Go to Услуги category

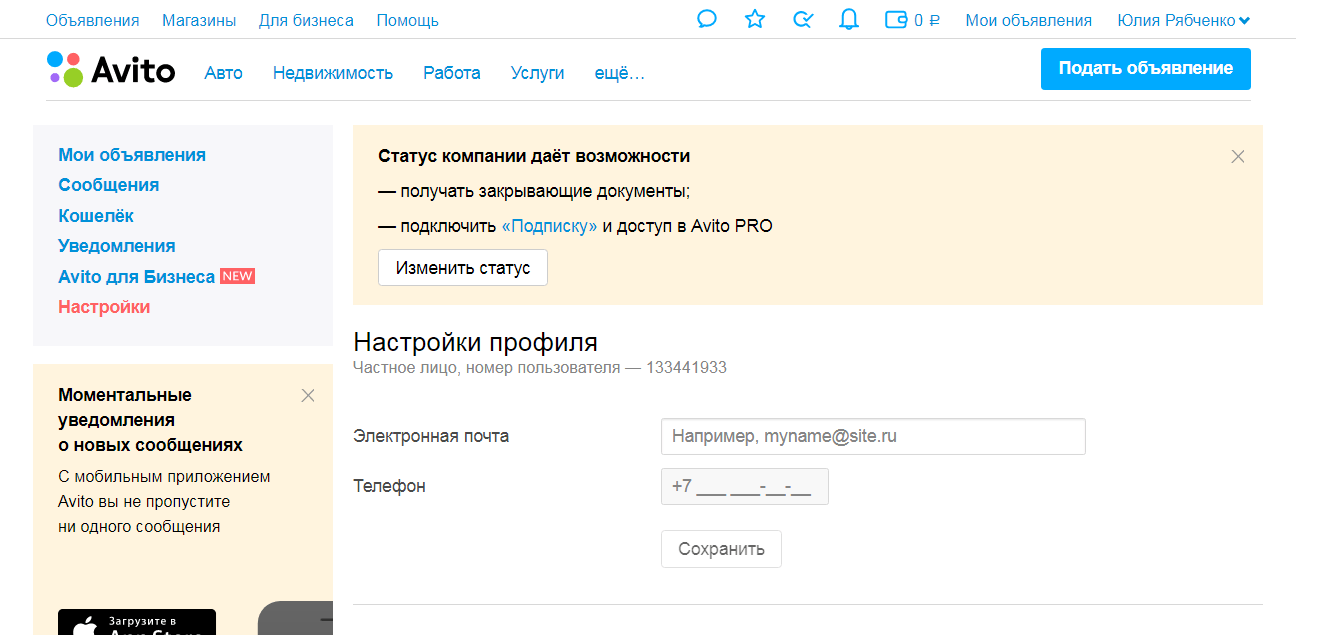tap(537, 73)
